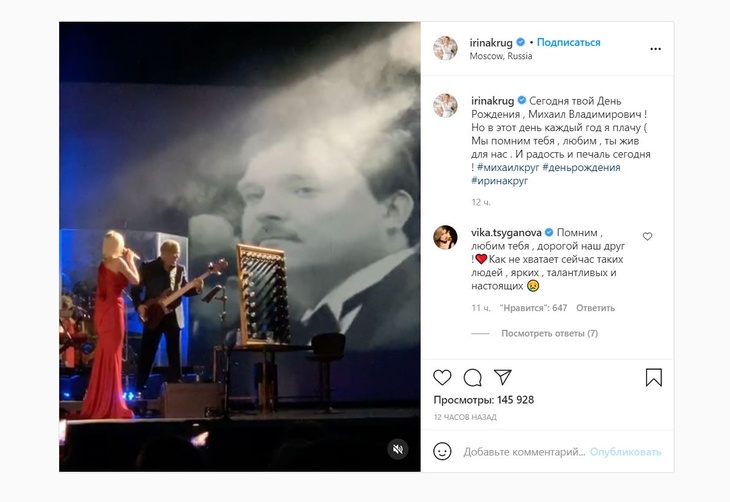Open the three-dot more options menu

[x=656, y=49]
